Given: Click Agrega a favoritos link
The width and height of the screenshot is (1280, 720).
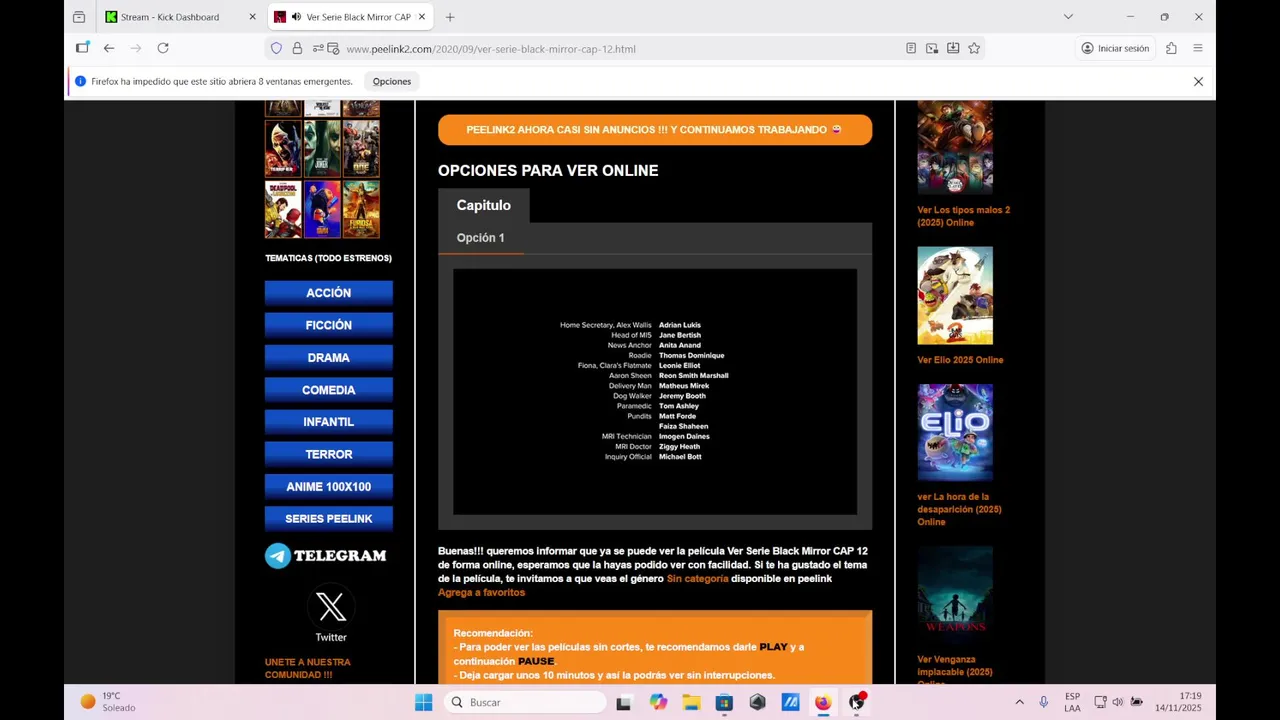Looking at the screenshot, I should click(x=481, y=593).
